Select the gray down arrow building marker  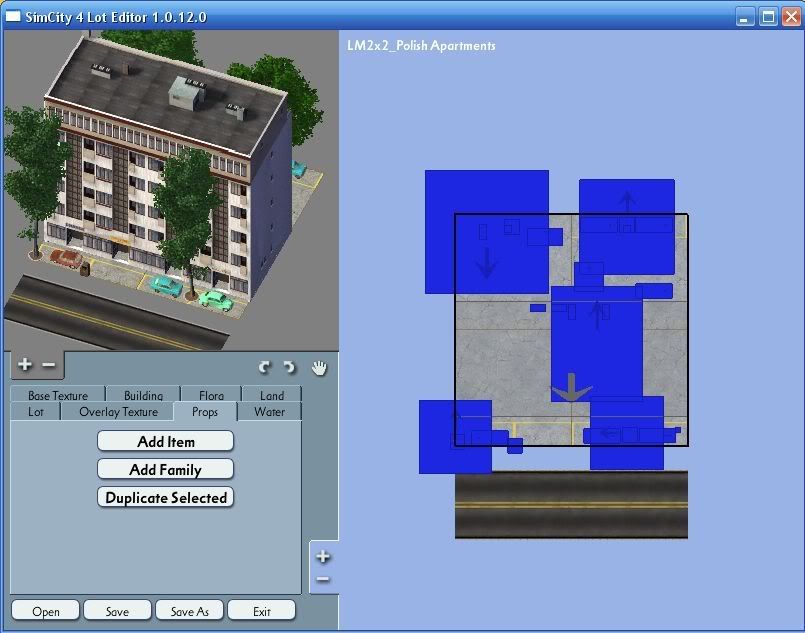pos(571,387)
